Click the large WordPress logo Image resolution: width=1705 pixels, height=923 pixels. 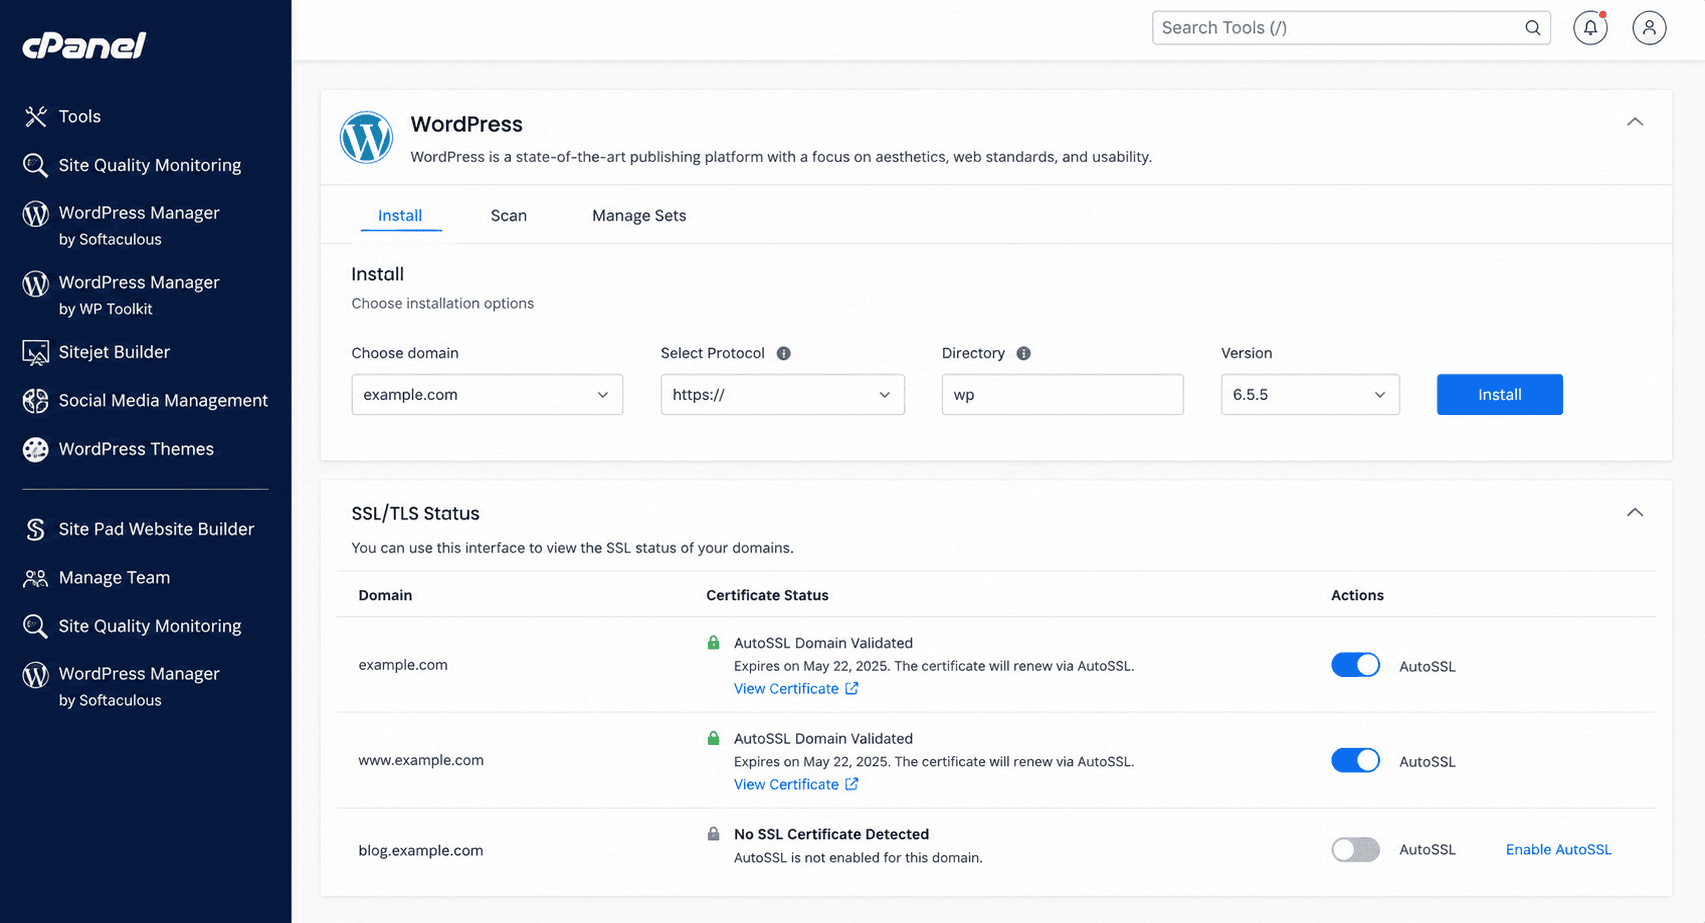click(x=366, y=138)
